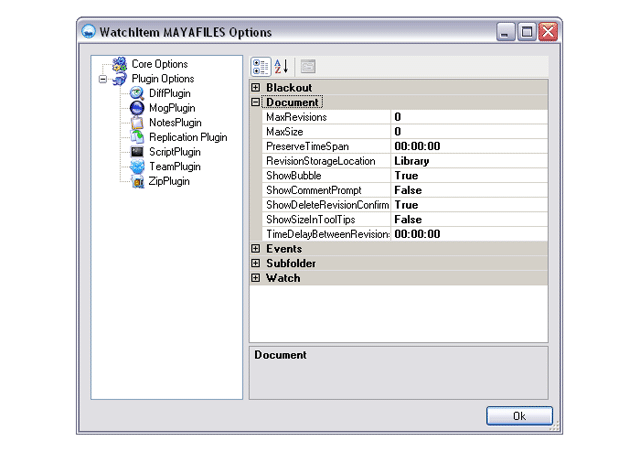Click RevisionStorageLocation value Library
Image resolution: width=640 pixels, height=452 pixels.
click(x=469, y=161)
